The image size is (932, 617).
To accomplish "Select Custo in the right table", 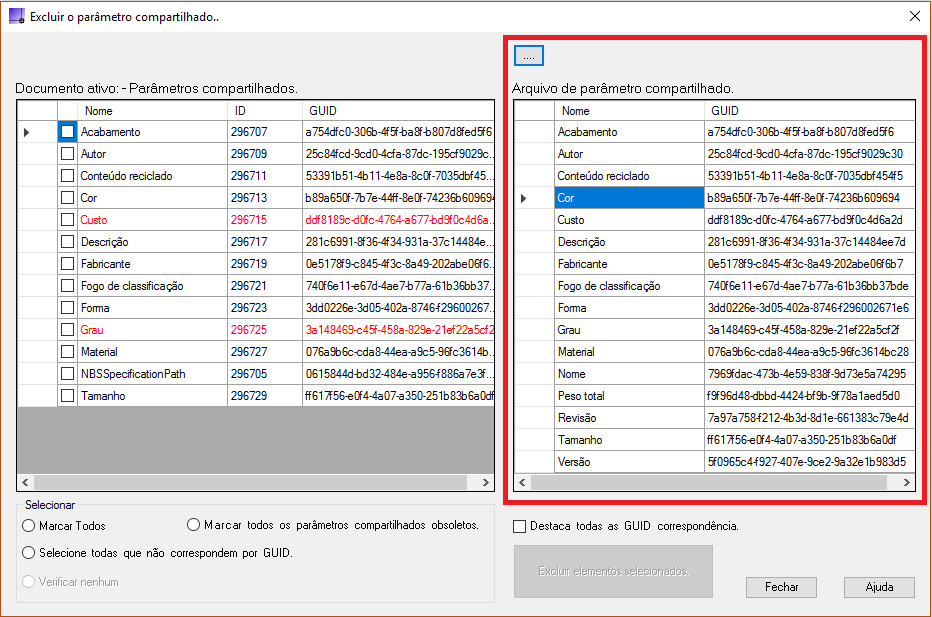I will click(629, 219).
